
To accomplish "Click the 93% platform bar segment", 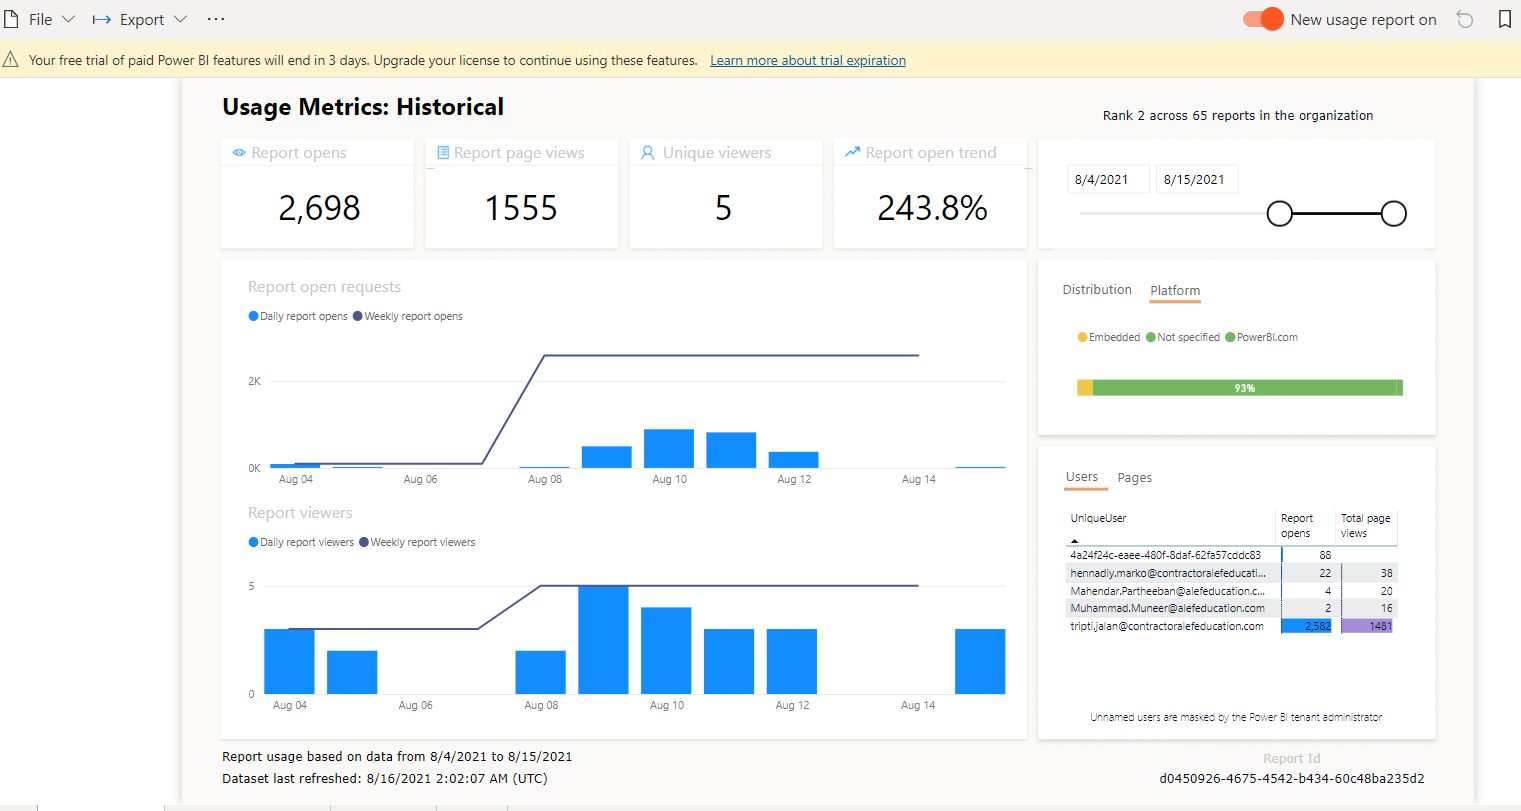I will 1245,388.
